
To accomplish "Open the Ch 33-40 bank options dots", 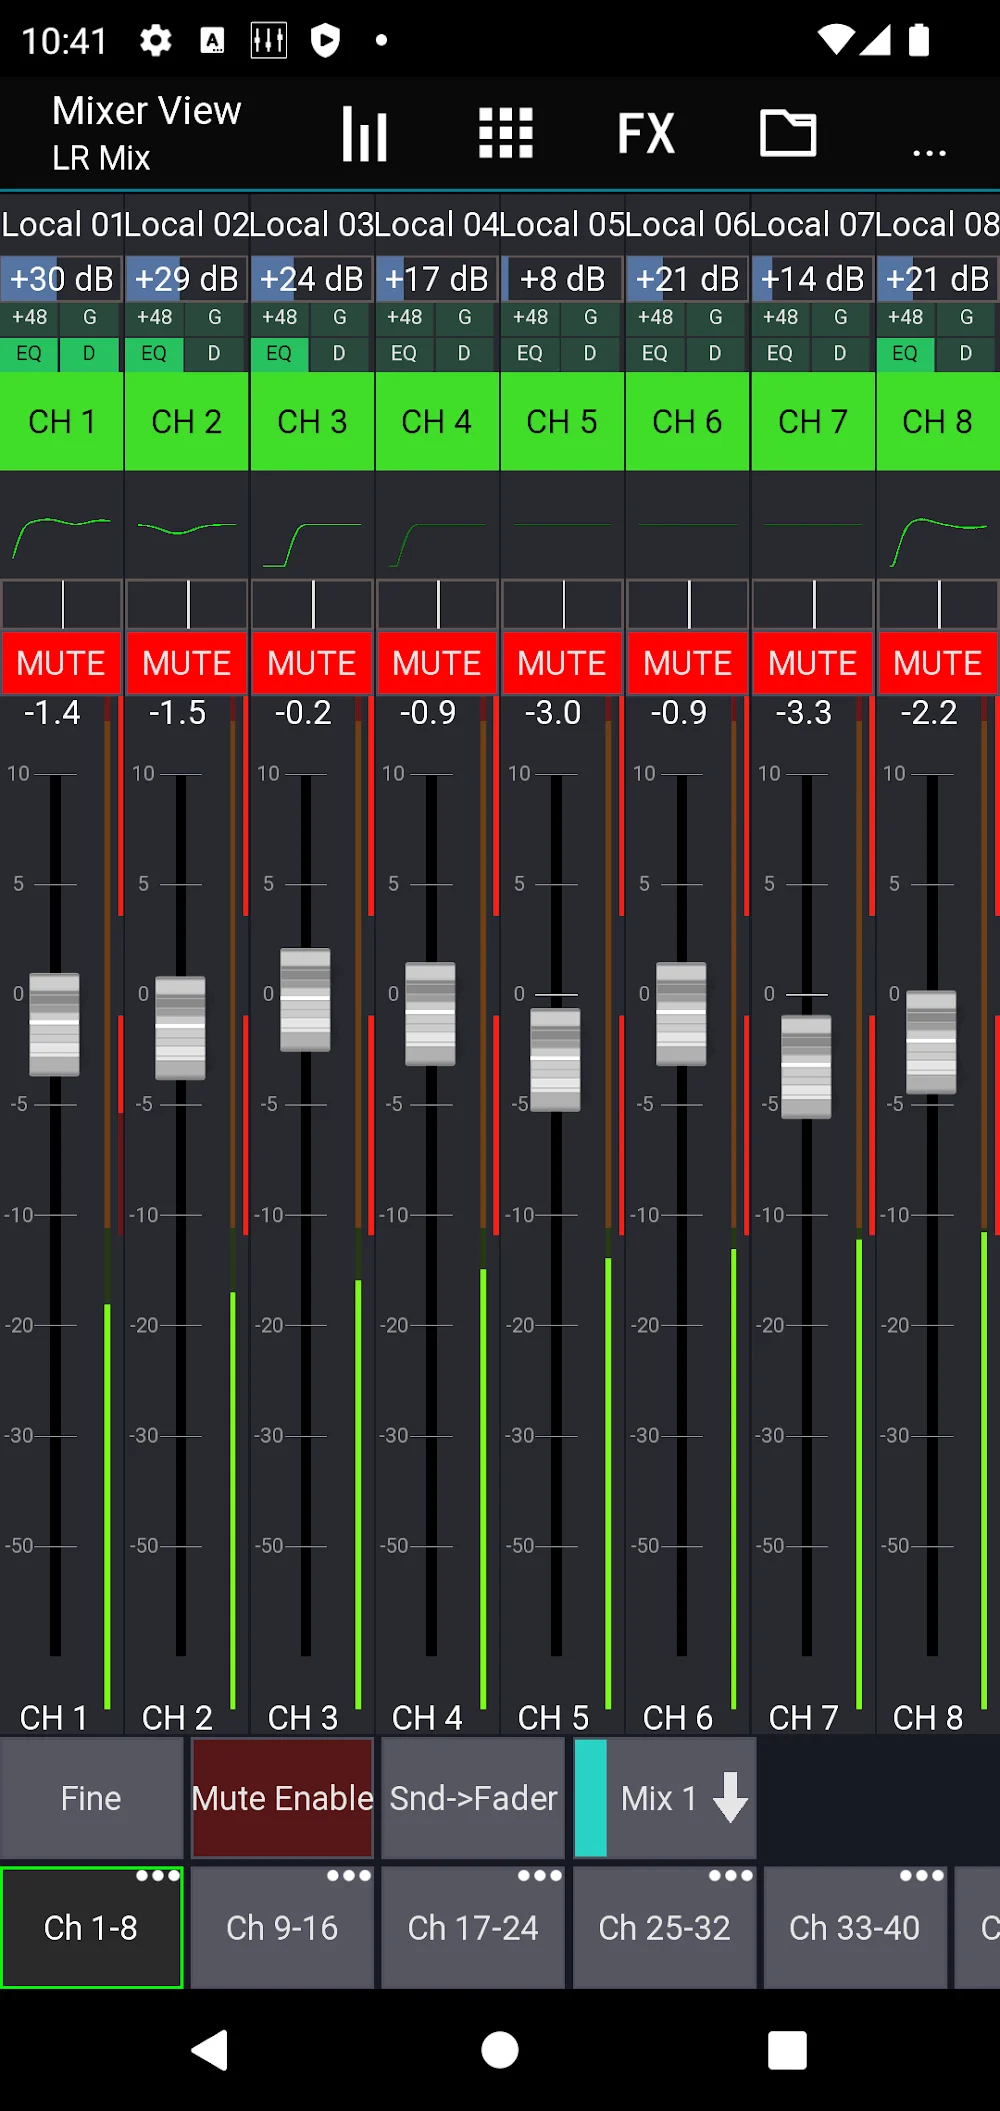I will pos(921,1876).
